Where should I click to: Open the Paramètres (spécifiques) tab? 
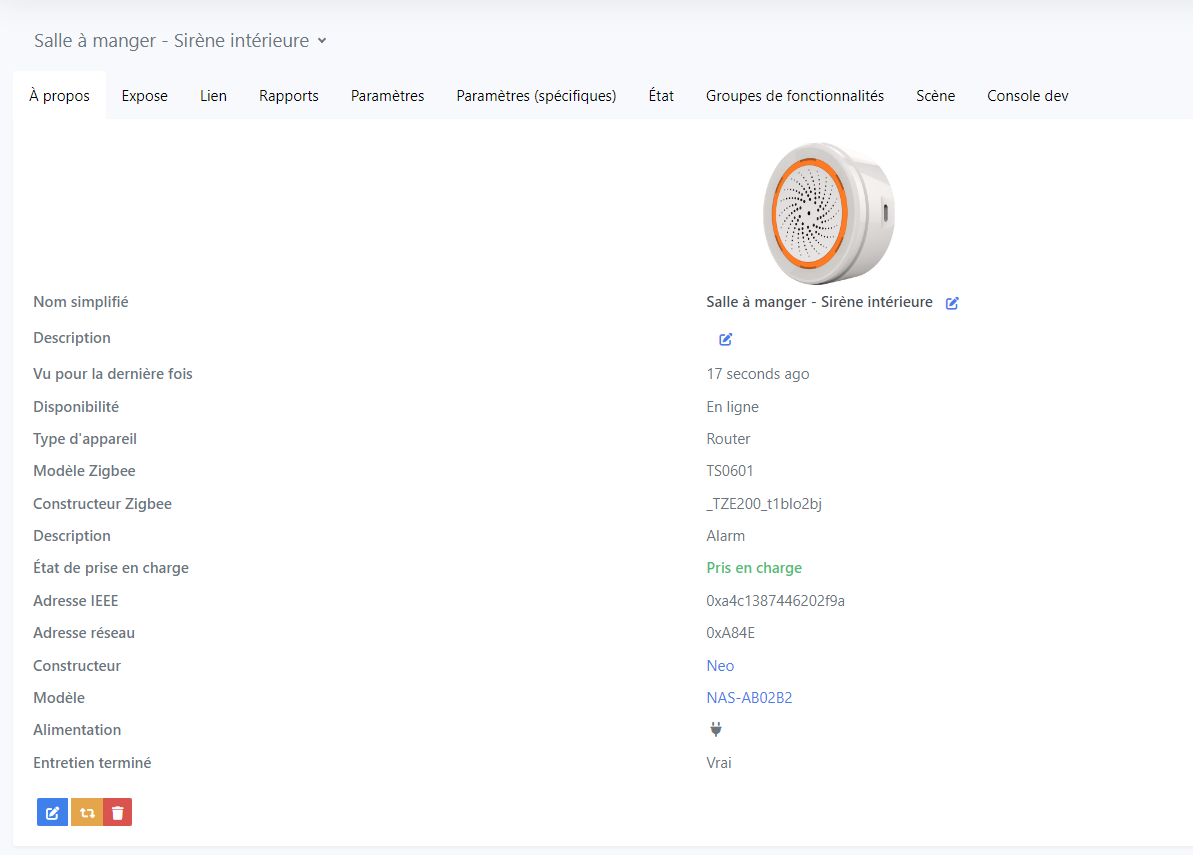tap(536, 96)
